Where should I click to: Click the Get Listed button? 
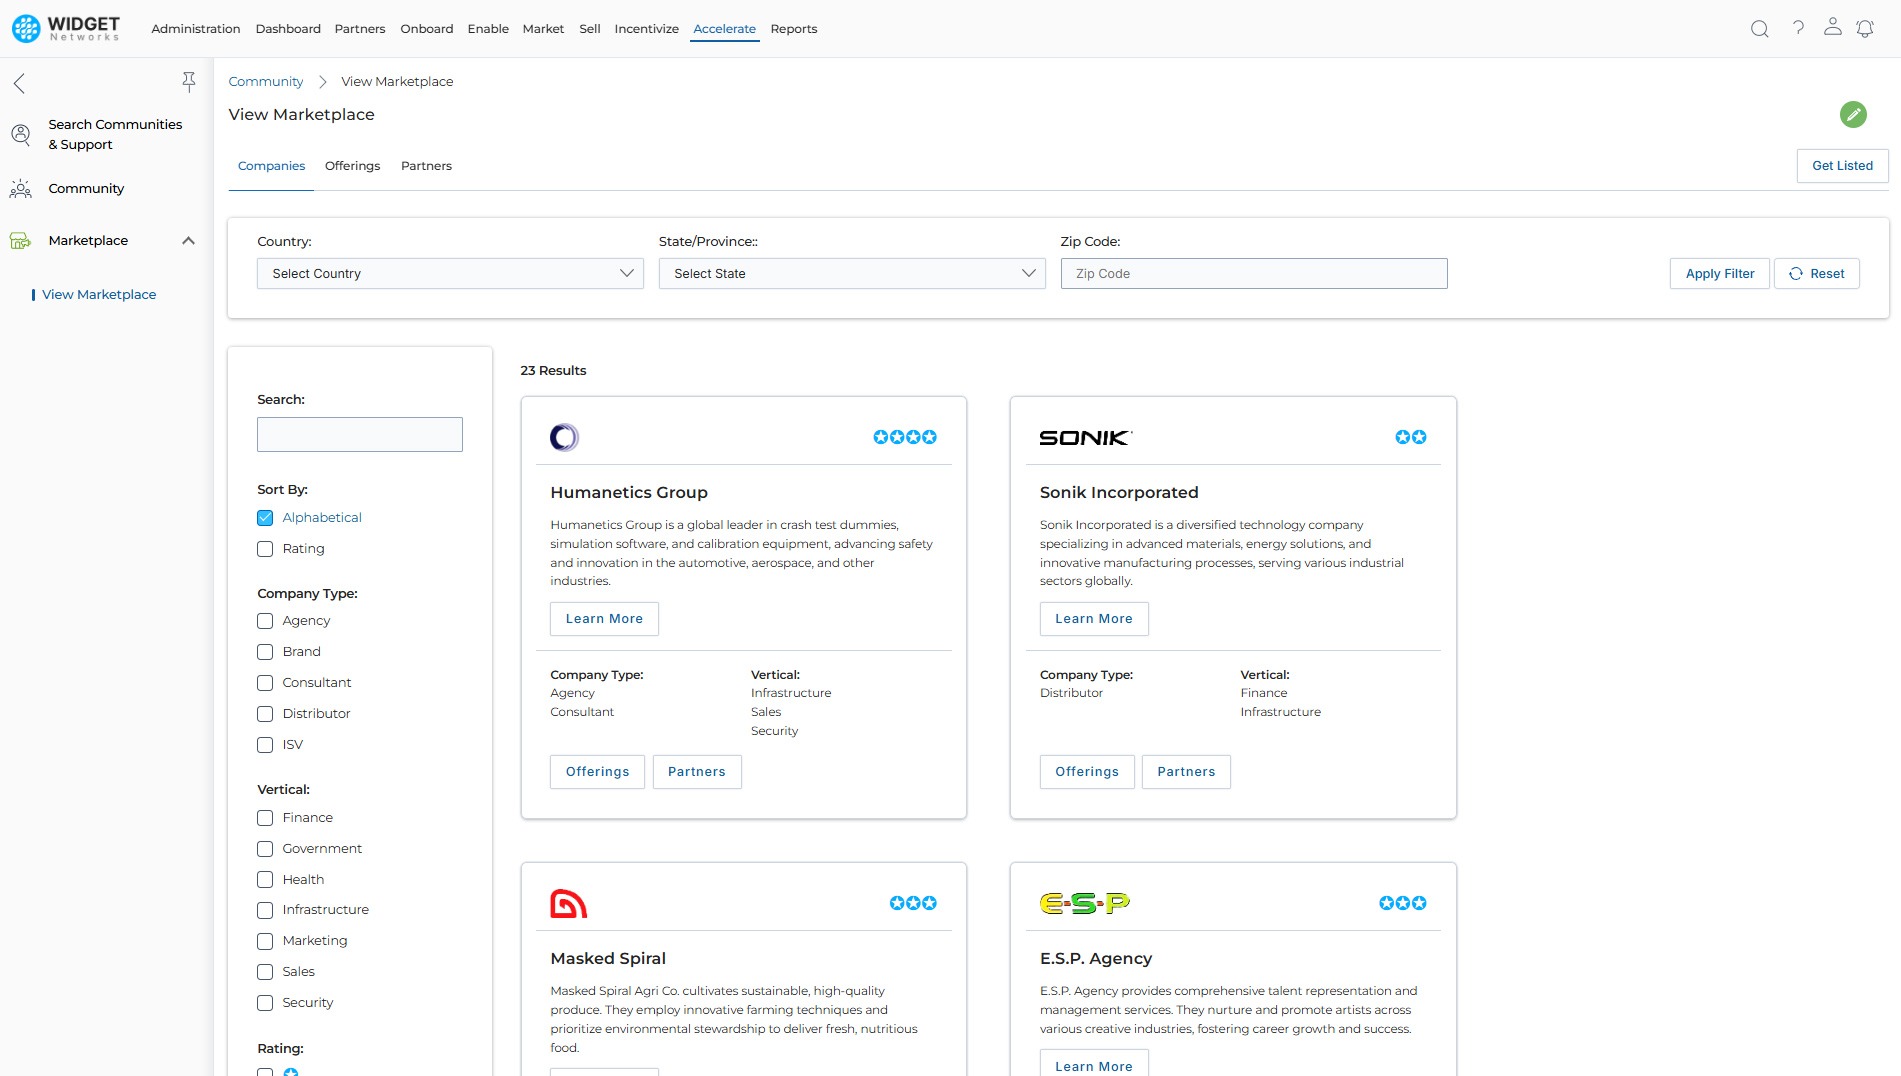(x=1842, y=166)
